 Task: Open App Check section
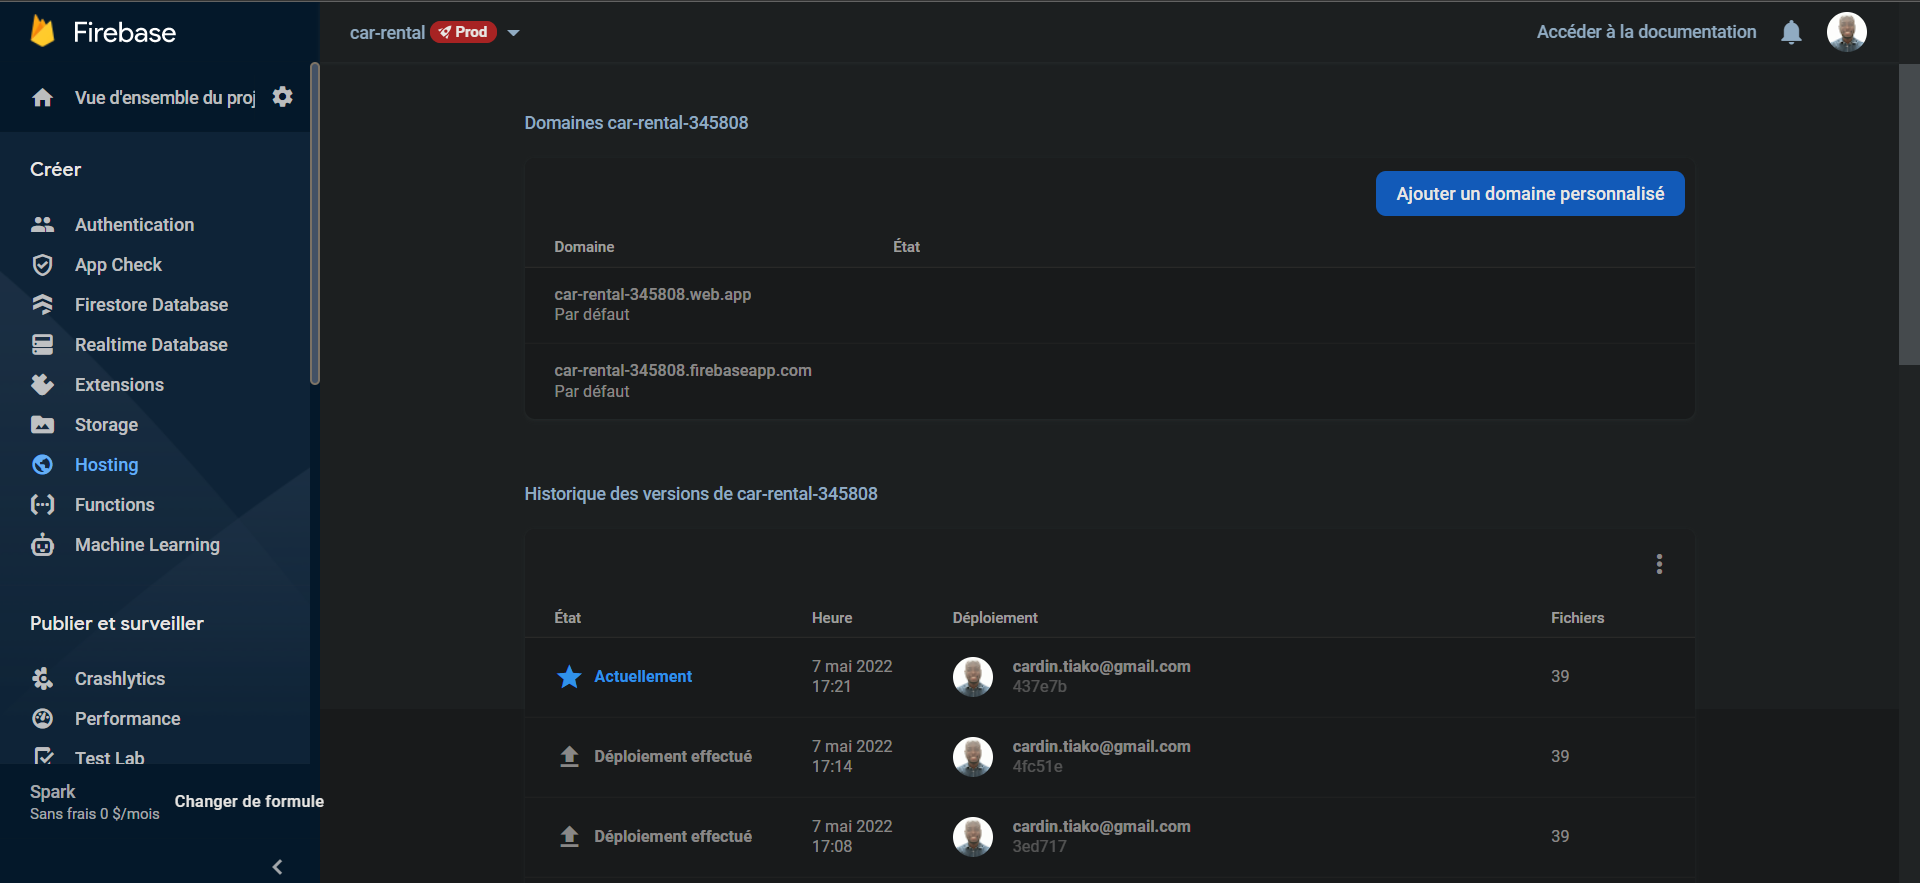[118, 265]
